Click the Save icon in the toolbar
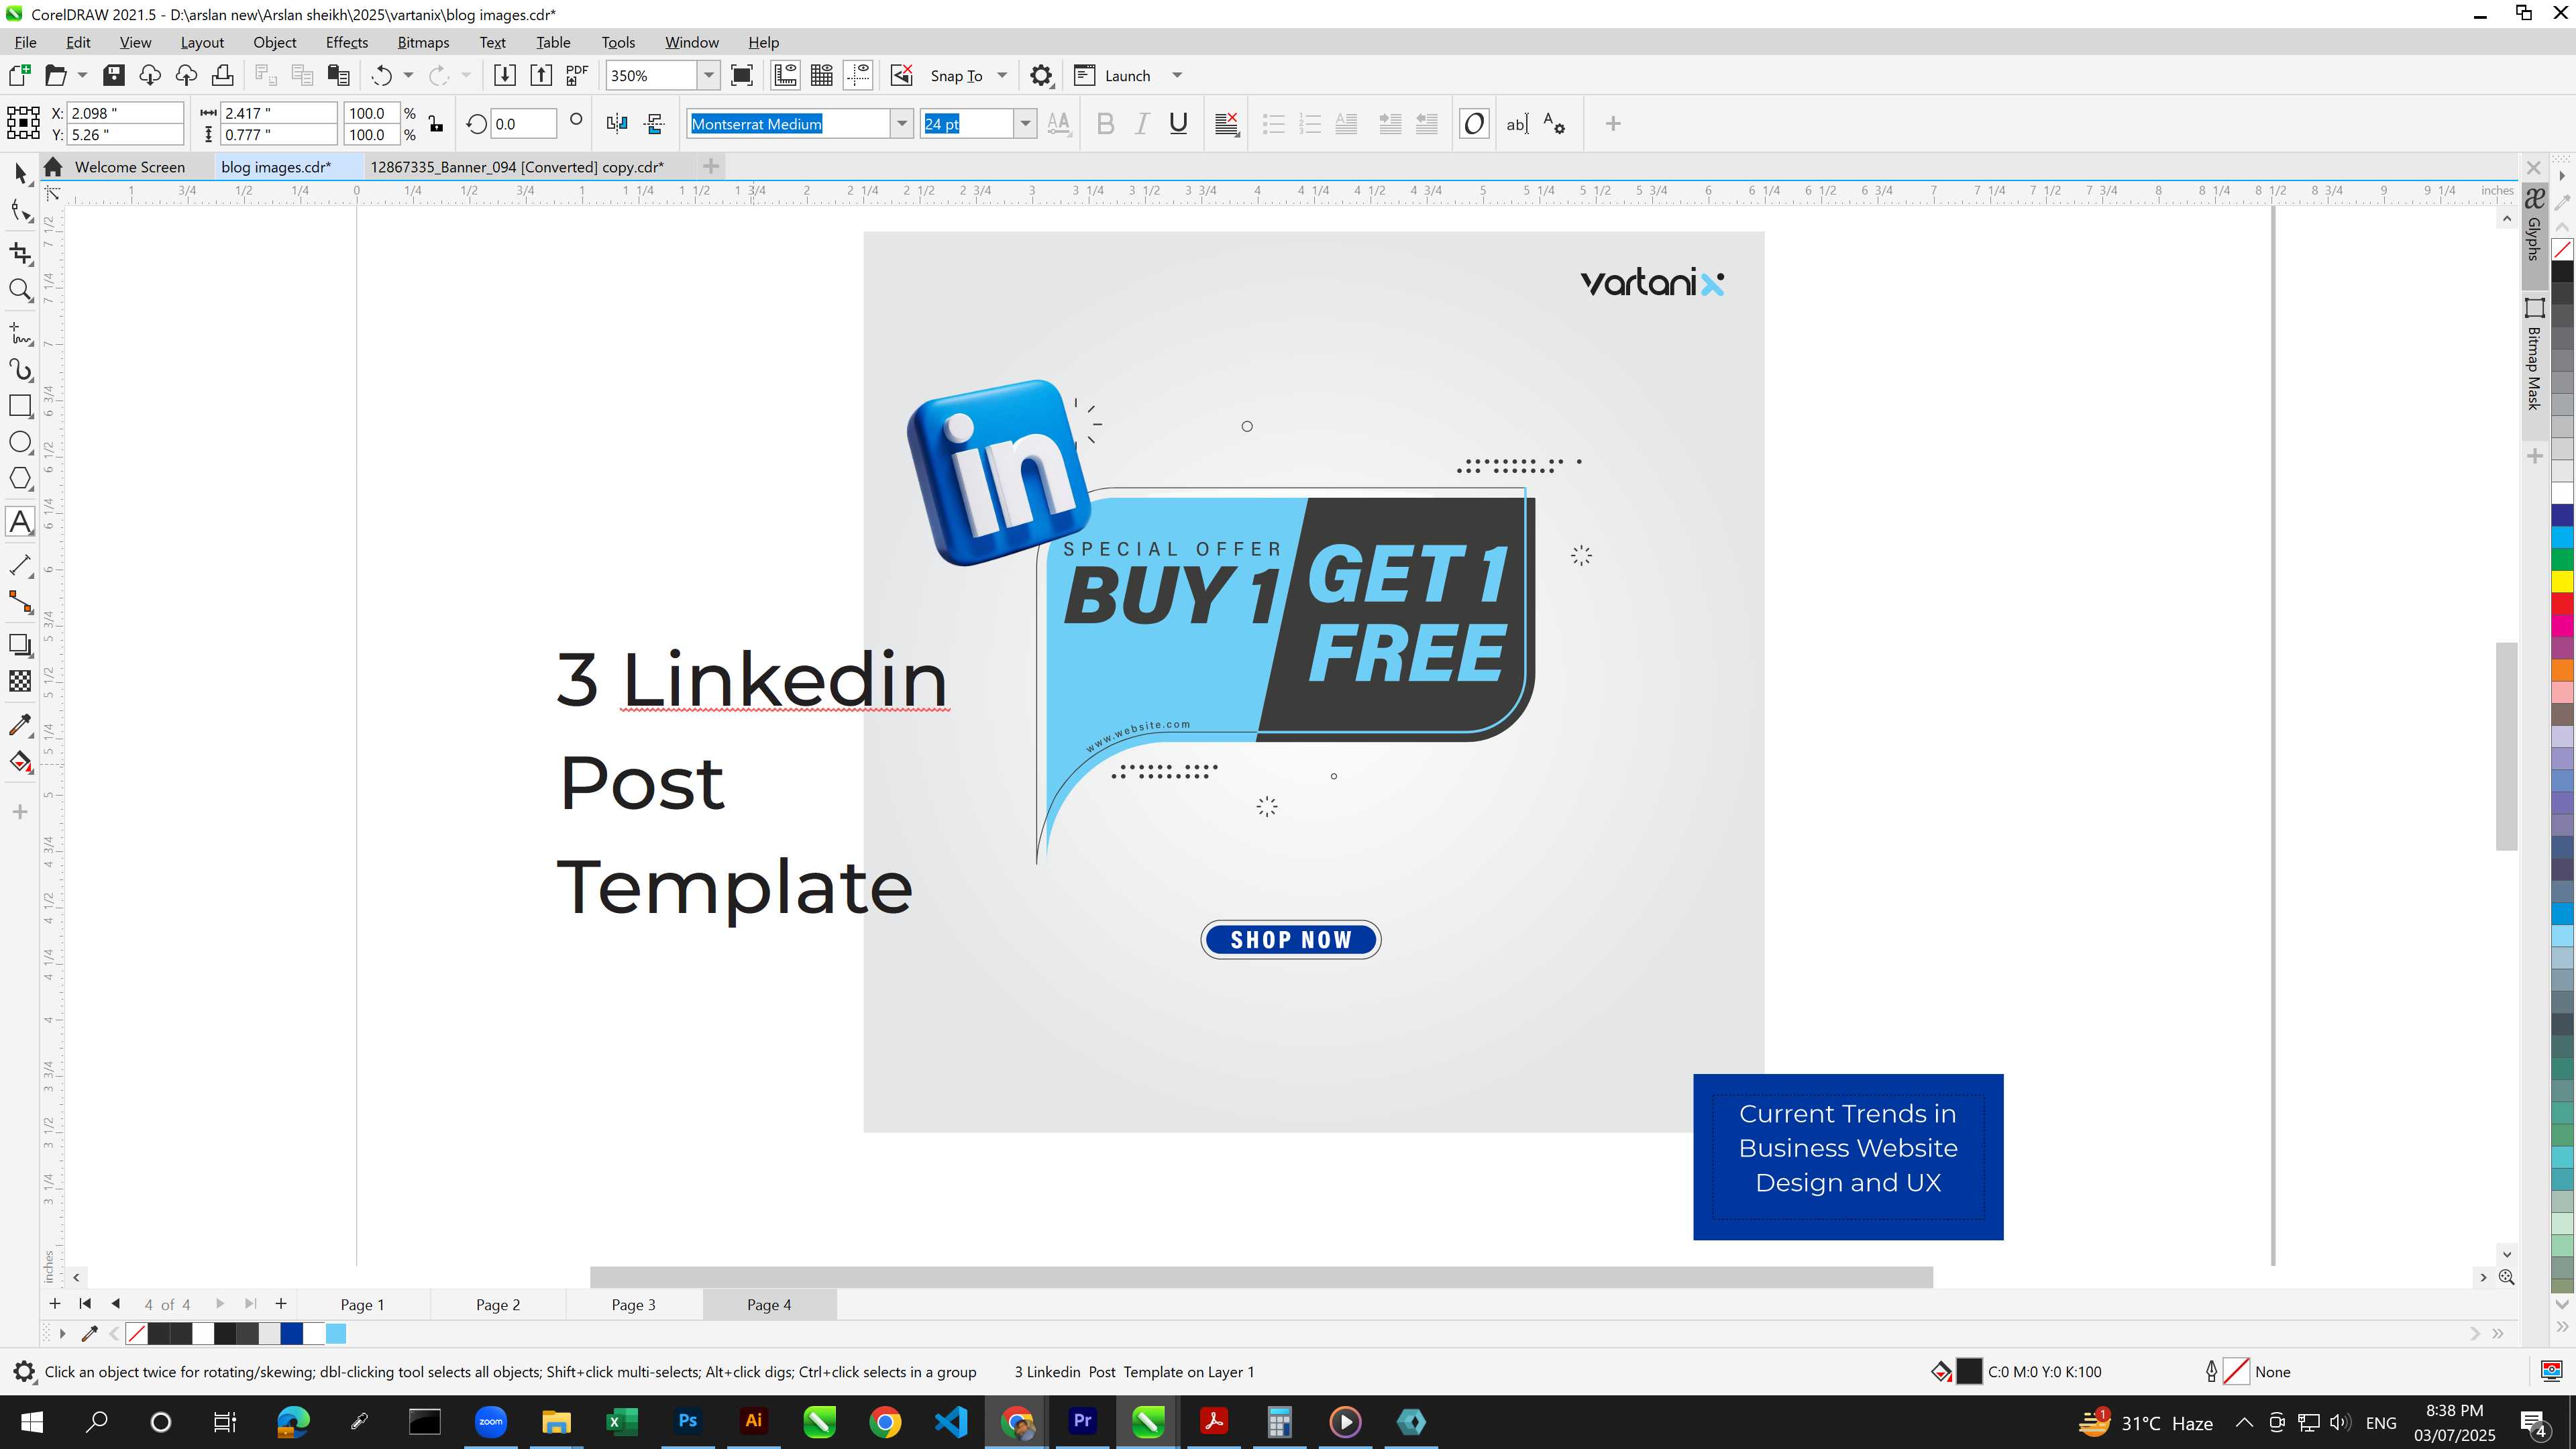Screen dimensions: 2576x1449 [x=113, y=75]
